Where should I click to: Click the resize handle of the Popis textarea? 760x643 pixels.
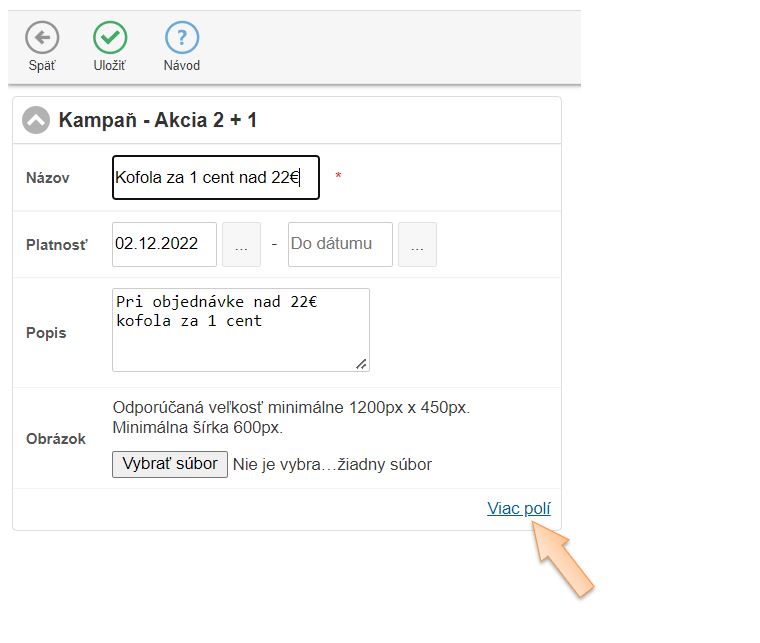(x=361, y=364)
